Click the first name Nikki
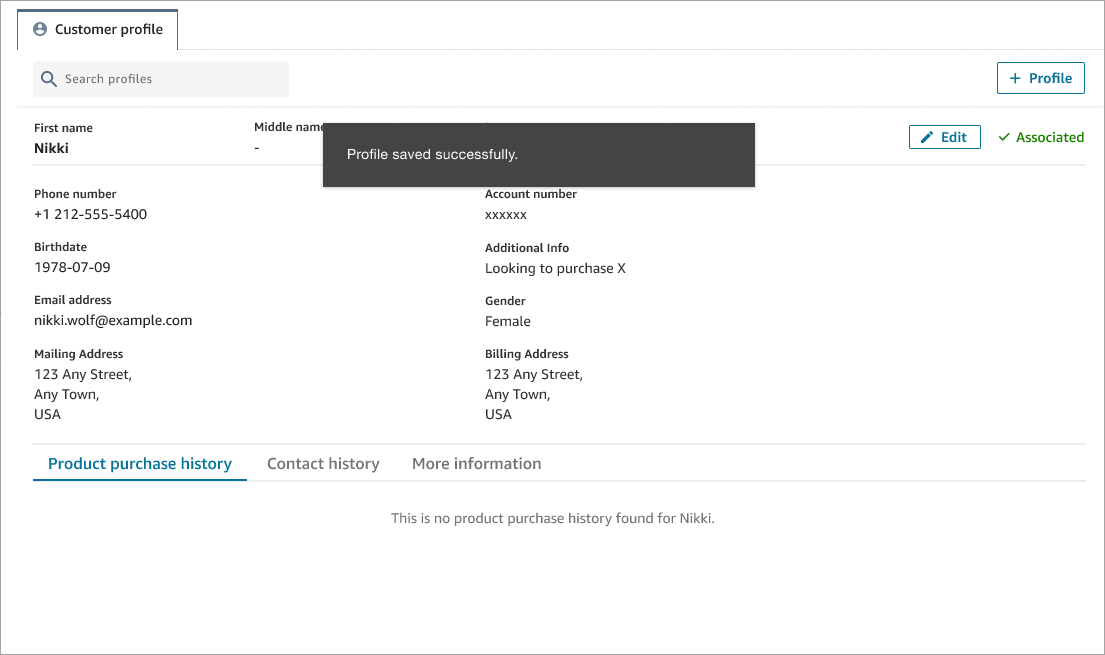This screenshot has height=655, width=1105. point(51,148)
